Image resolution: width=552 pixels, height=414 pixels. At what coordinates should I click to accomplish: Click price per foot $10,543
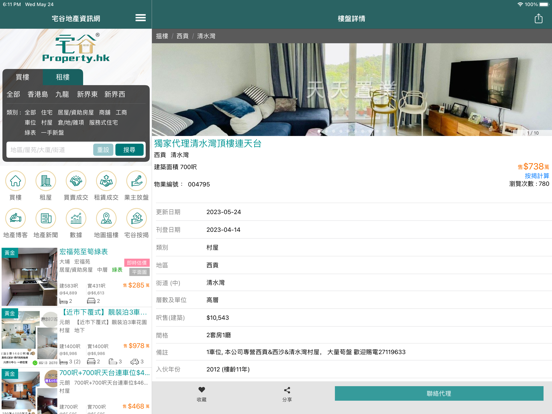click(218, 318)
